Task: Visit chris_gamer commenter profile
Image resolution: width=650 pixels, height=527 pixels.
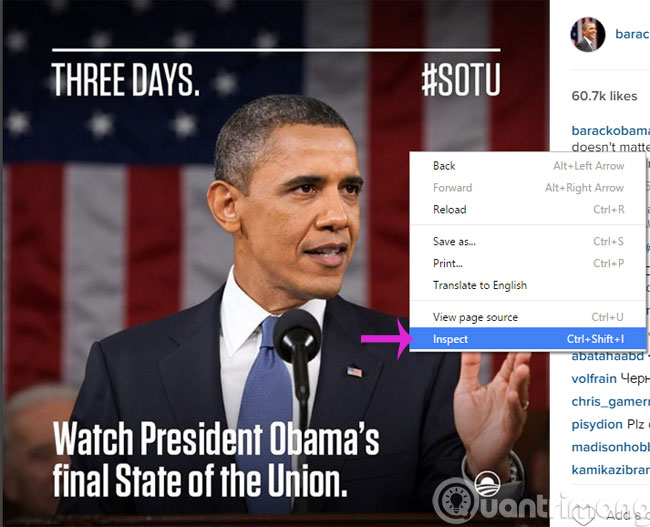Action: point(611,401)
